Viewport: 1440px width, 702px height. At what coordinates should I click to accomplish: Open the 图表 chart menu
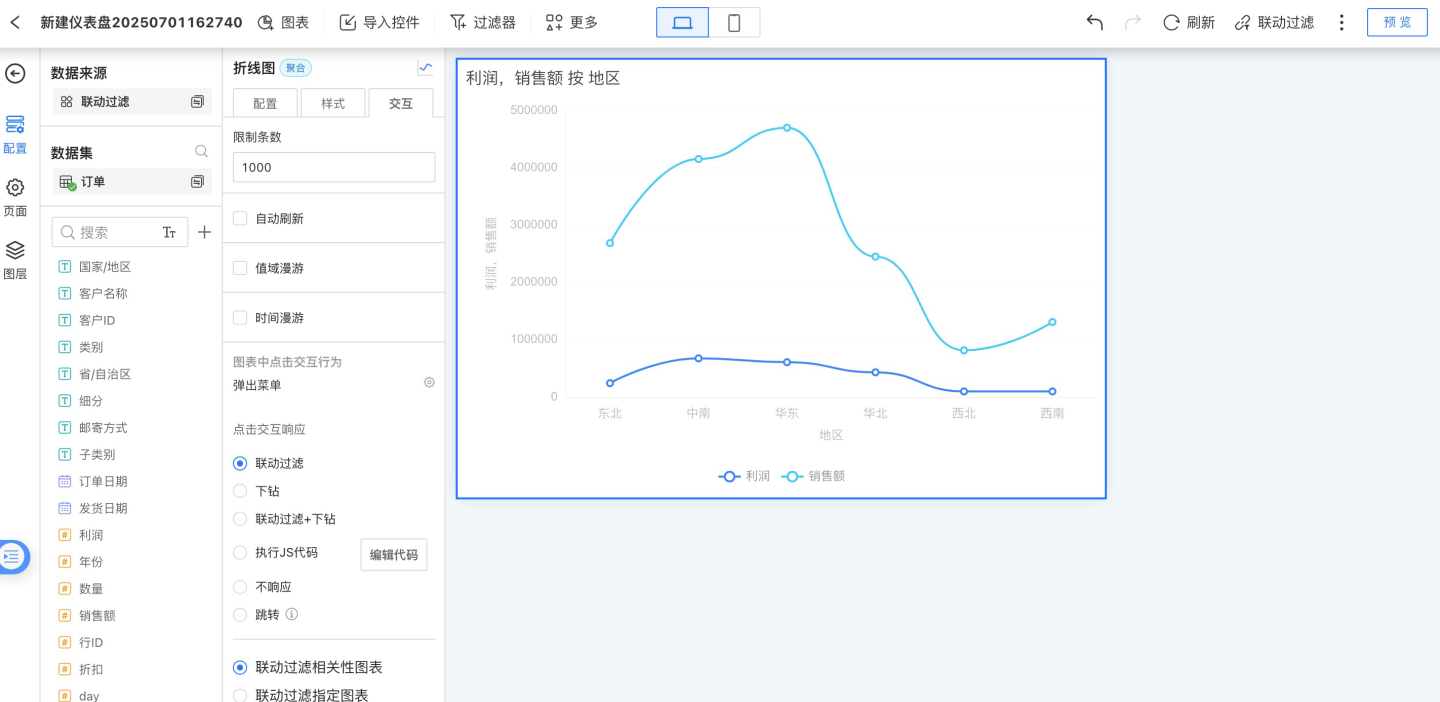283,22
